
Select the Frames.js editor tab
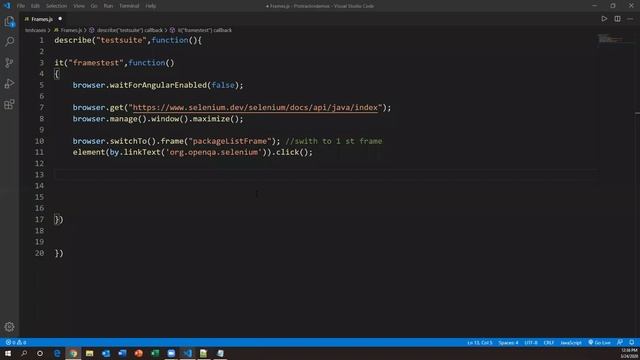(42, 19)
